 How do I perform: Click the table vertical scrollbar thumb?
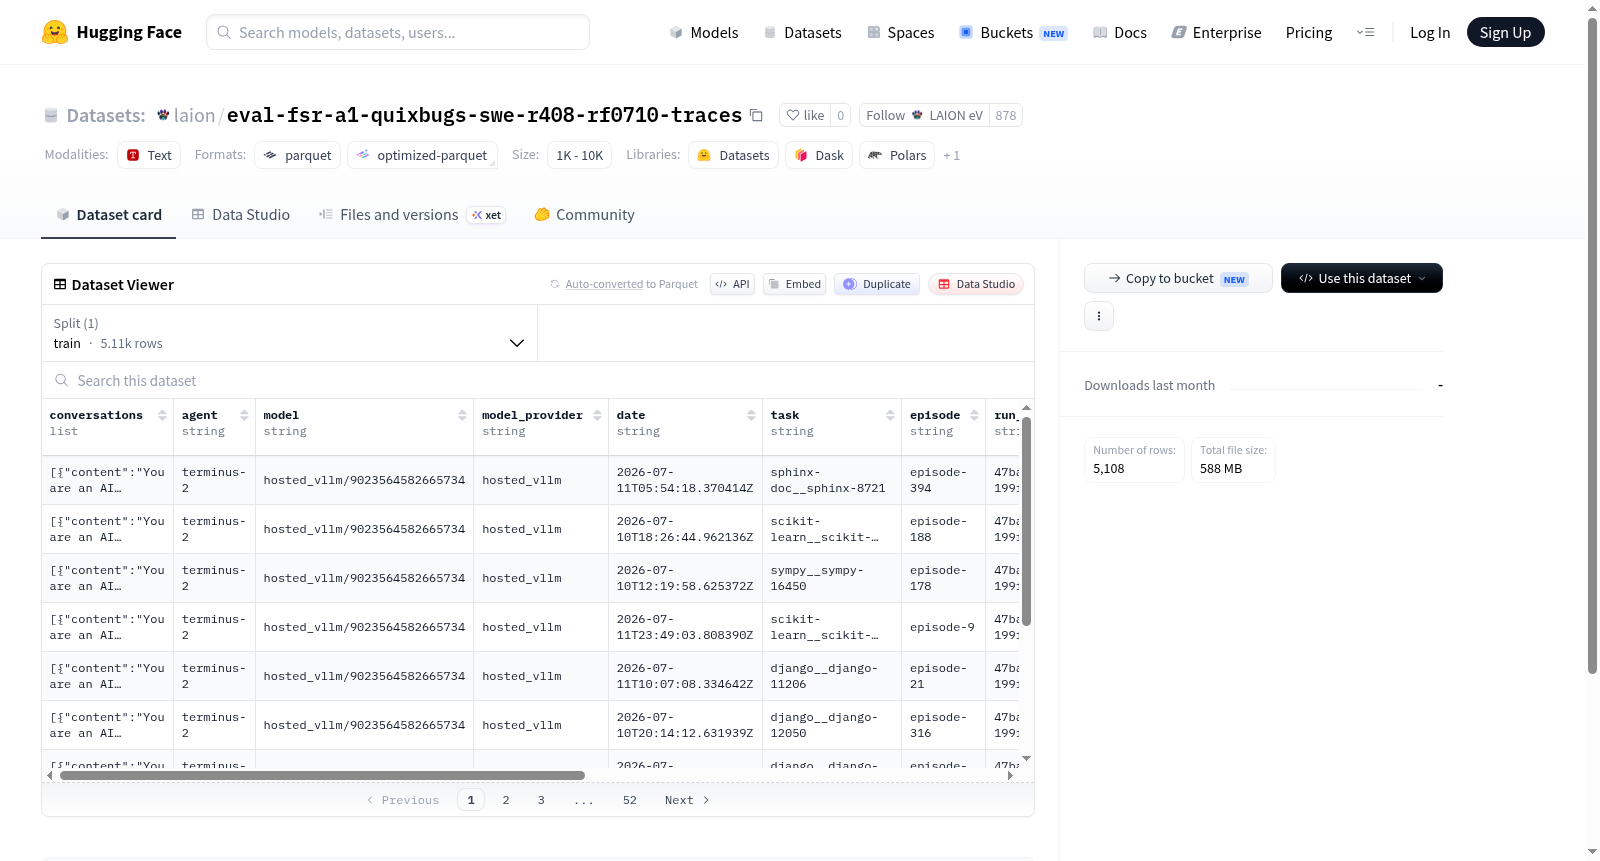point(1026,520)
